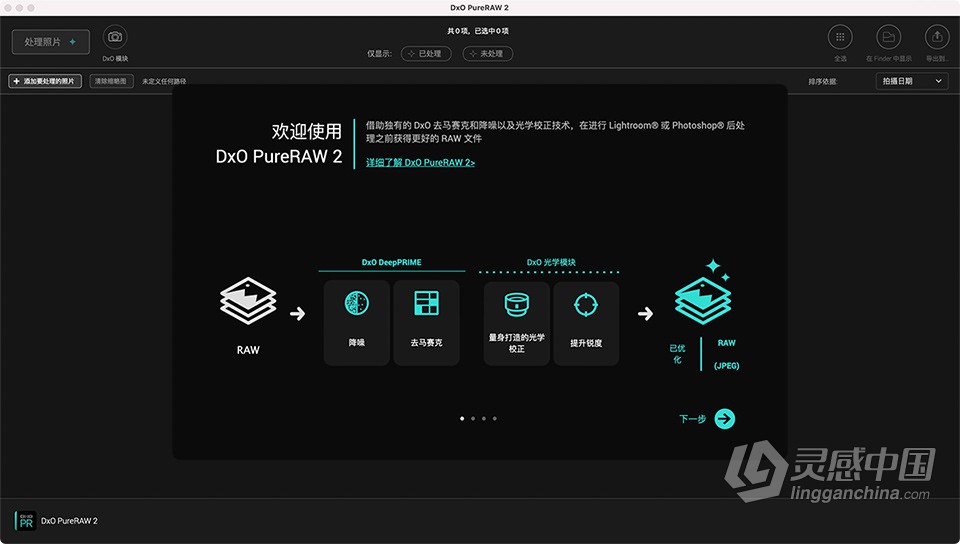Click the 在 Finder 中显示 folder icon
The image size is (960, 544).
[888, 37]
